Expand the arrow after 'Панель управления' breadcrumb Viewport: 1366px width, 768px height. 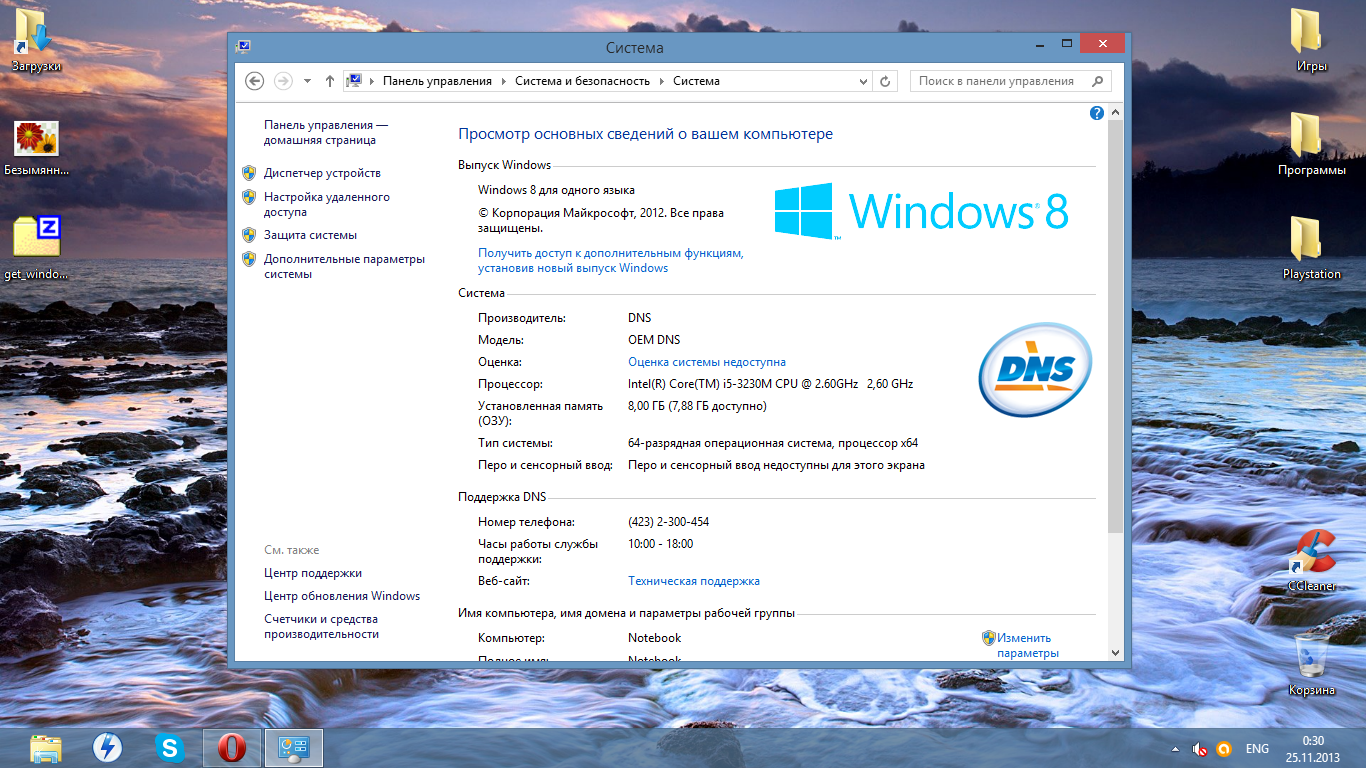pos(504,81)
